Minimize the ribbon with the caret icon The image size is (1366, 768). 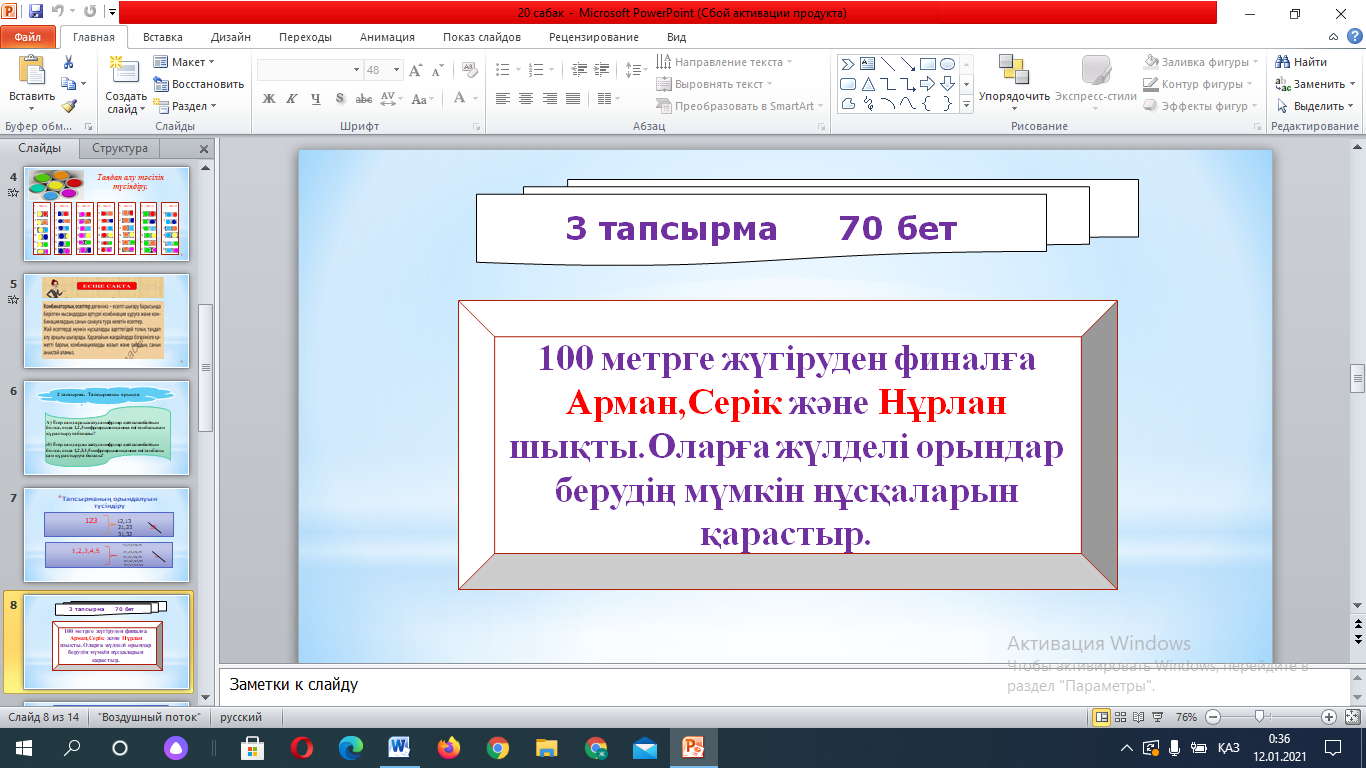1332,37
